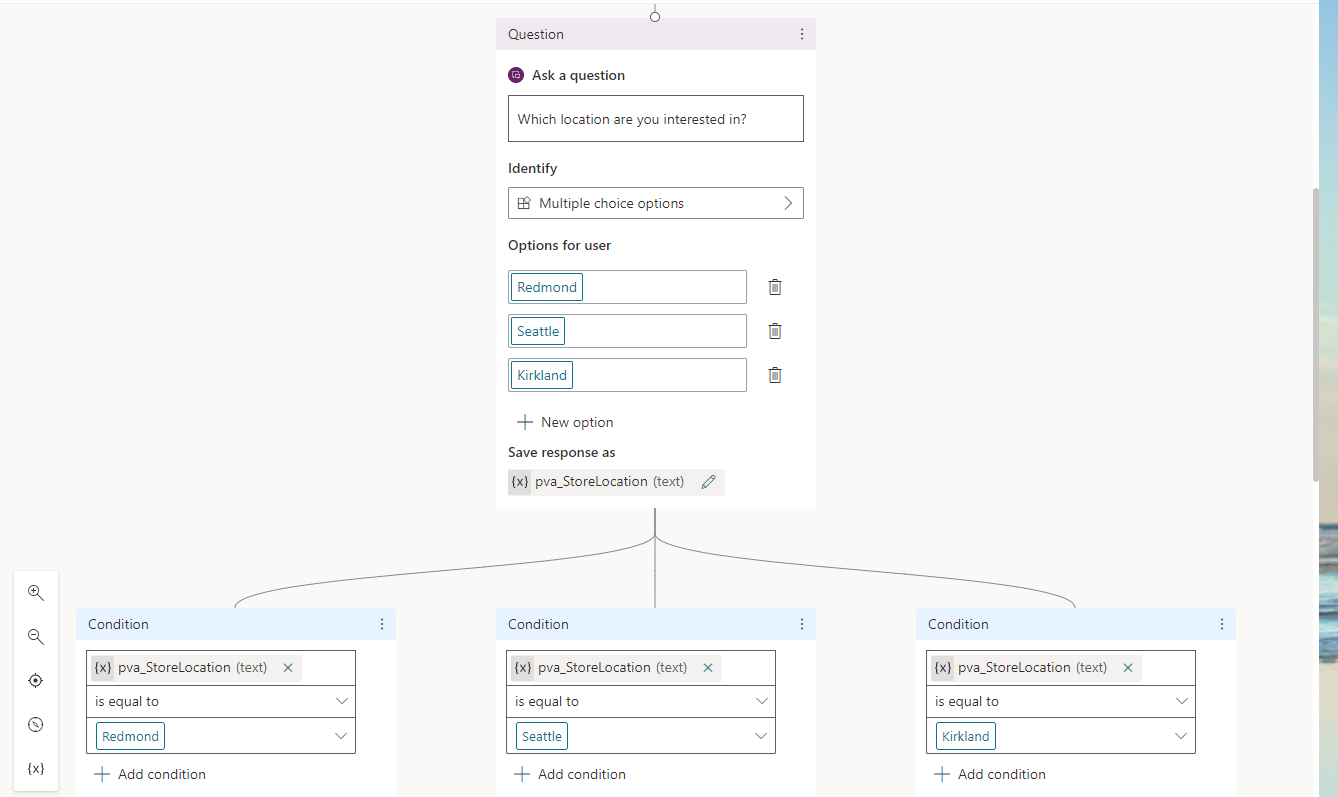Open the variables {x} panel icon
The image size is (1338, 797).
point(36,769)
